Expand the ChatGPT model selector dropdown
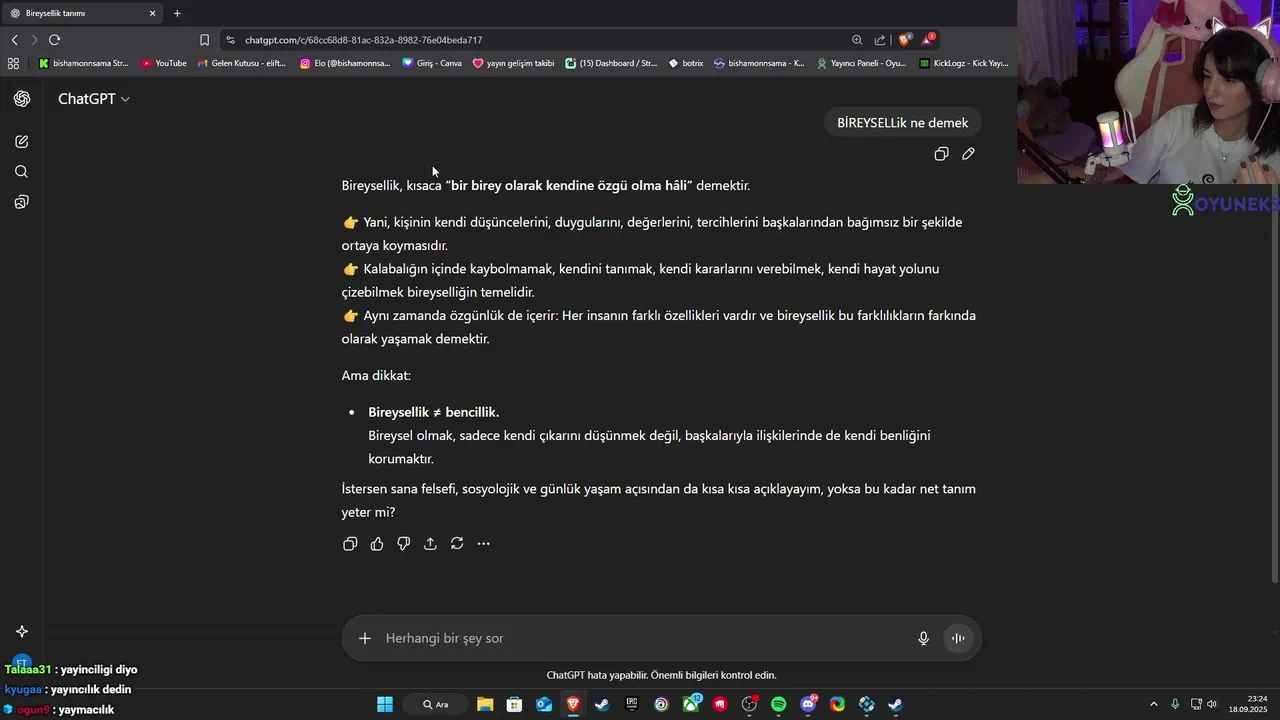Screen dimensions: 1280x720 pyautogui.click(x=94, y=99)
